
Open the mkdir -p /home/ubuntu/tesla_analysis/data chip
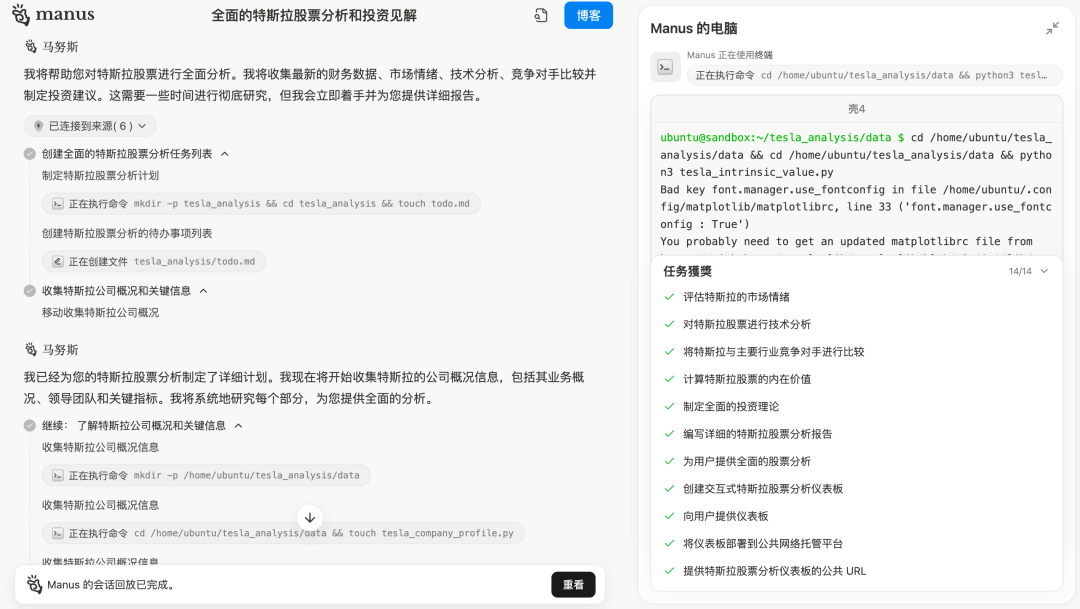pos(207,475)
